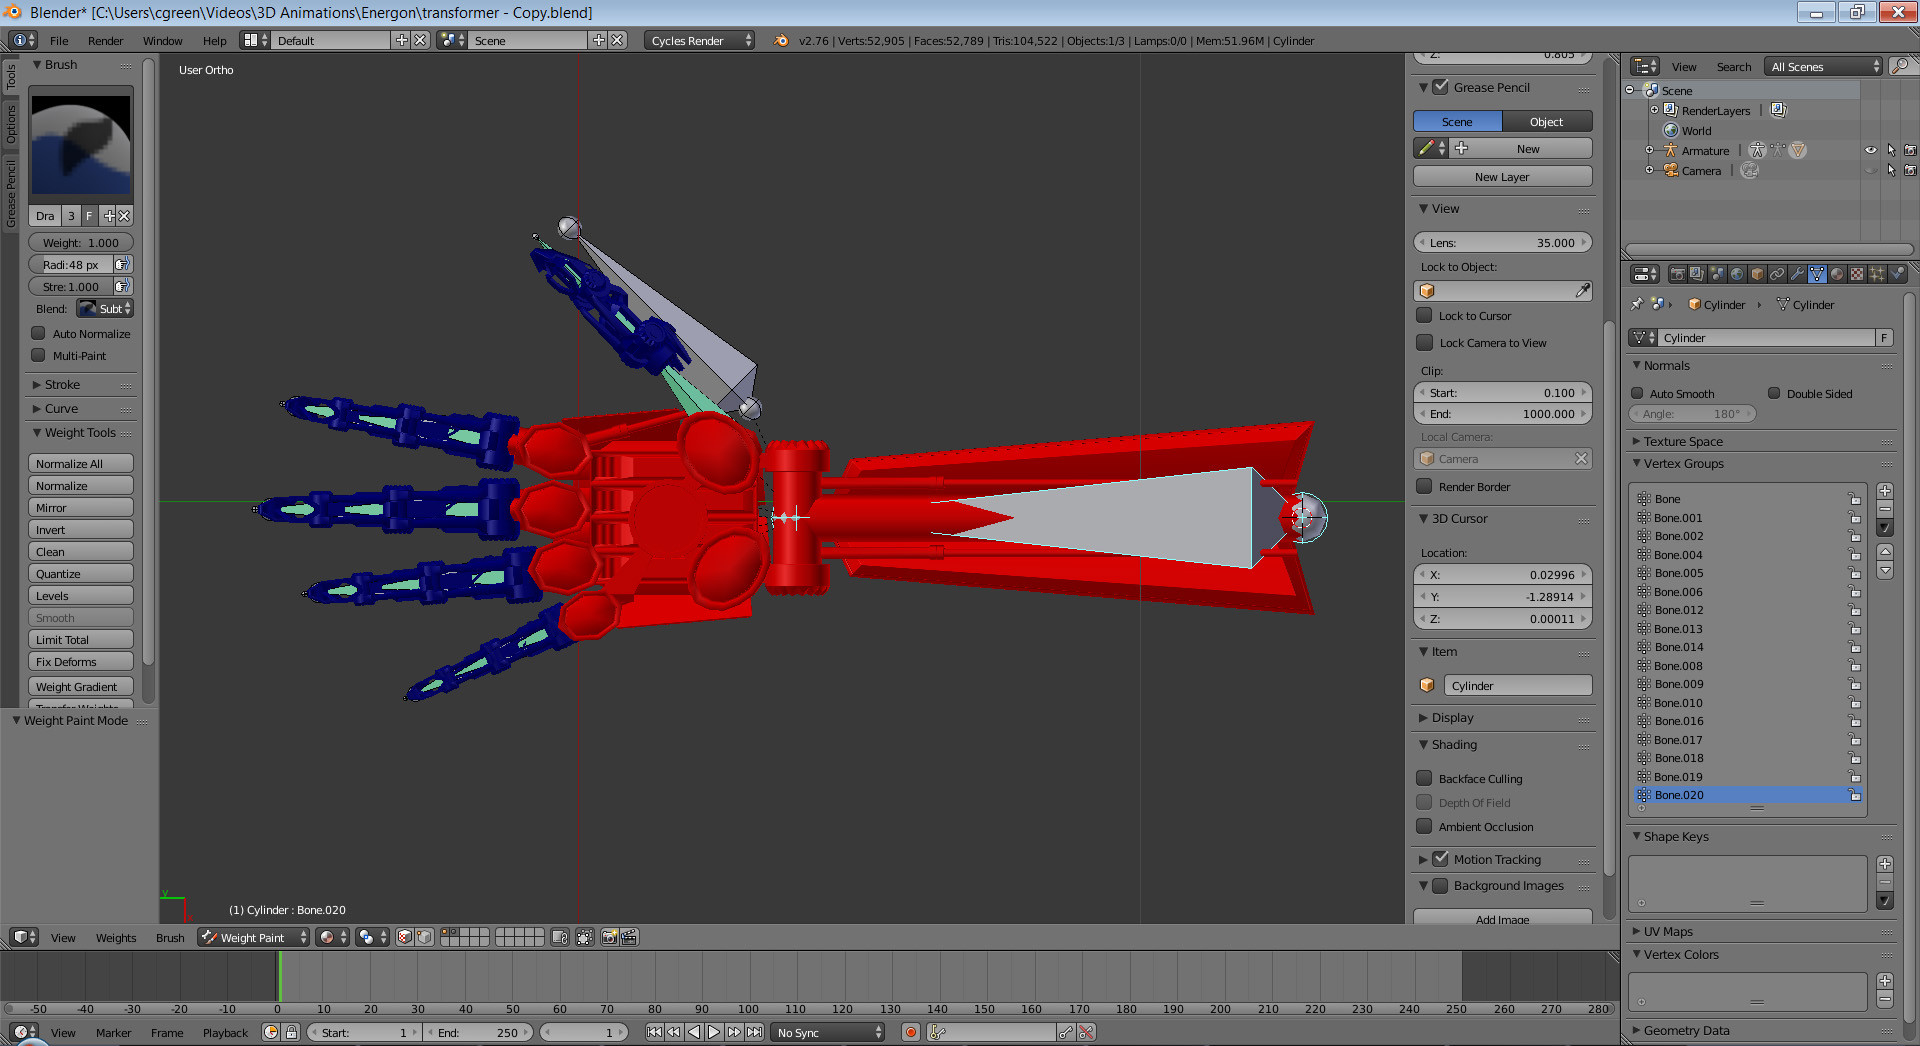1920x1046 pixels.
Task: Enable Render Border checkbox
Action: [x=1424, y=486]
